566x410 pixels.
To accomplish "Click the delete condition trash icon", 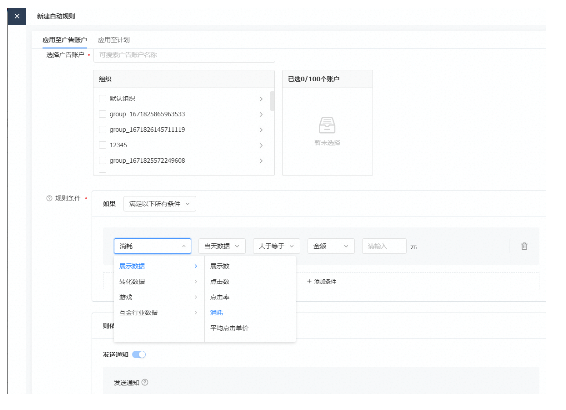I will tap(524, 246).
